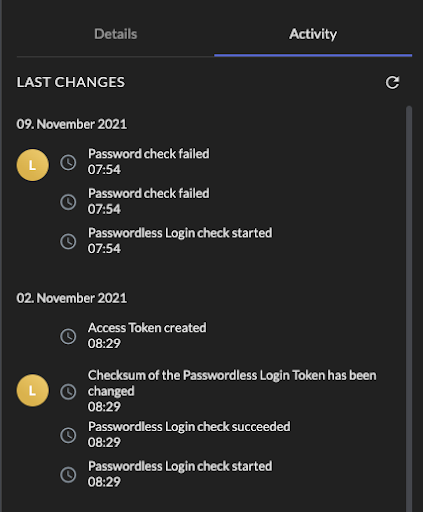
Task: Click the LAST CHANGES heading
Action: click(x=71, y=82)
